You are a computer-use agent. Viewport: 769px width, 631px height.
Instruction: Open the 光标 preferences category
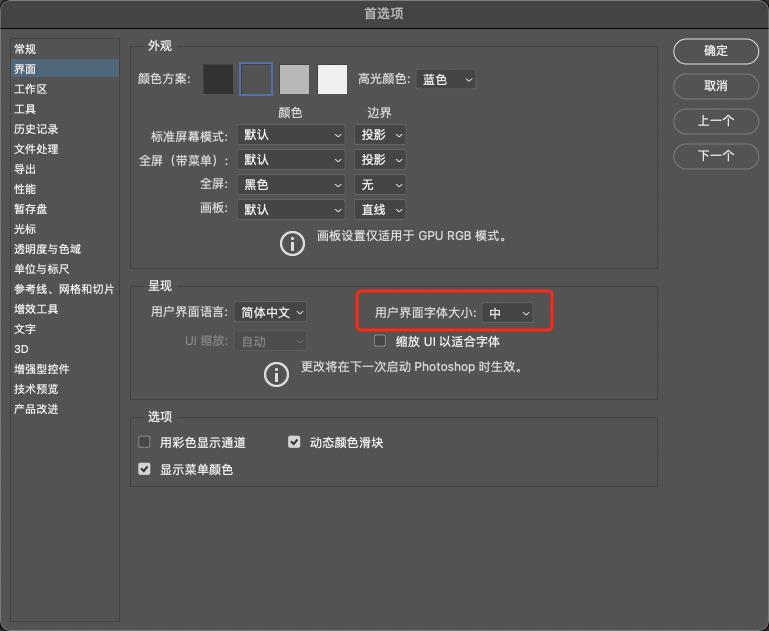click(x=65, y=229)
